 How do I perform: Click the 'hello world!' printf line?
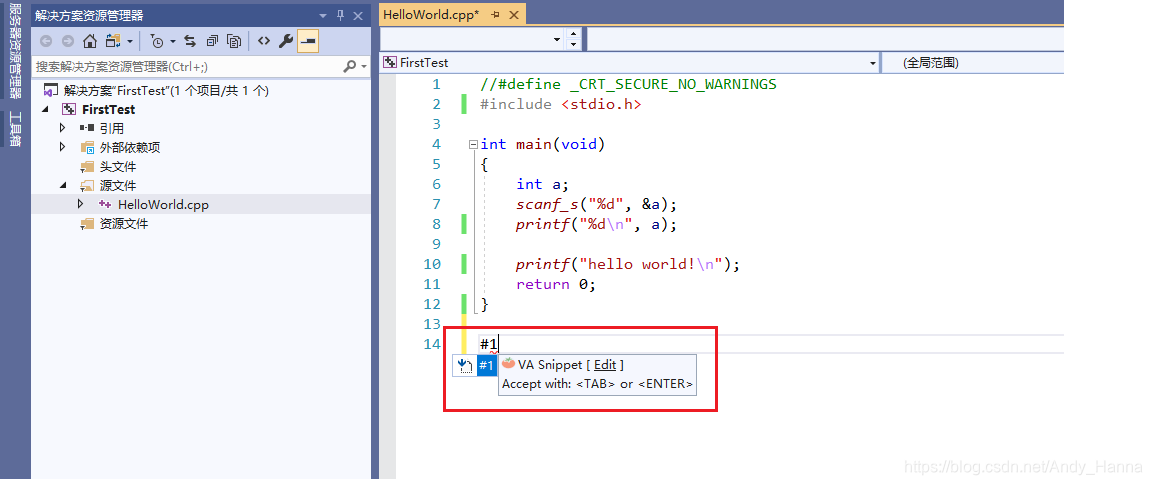[628, 265]
